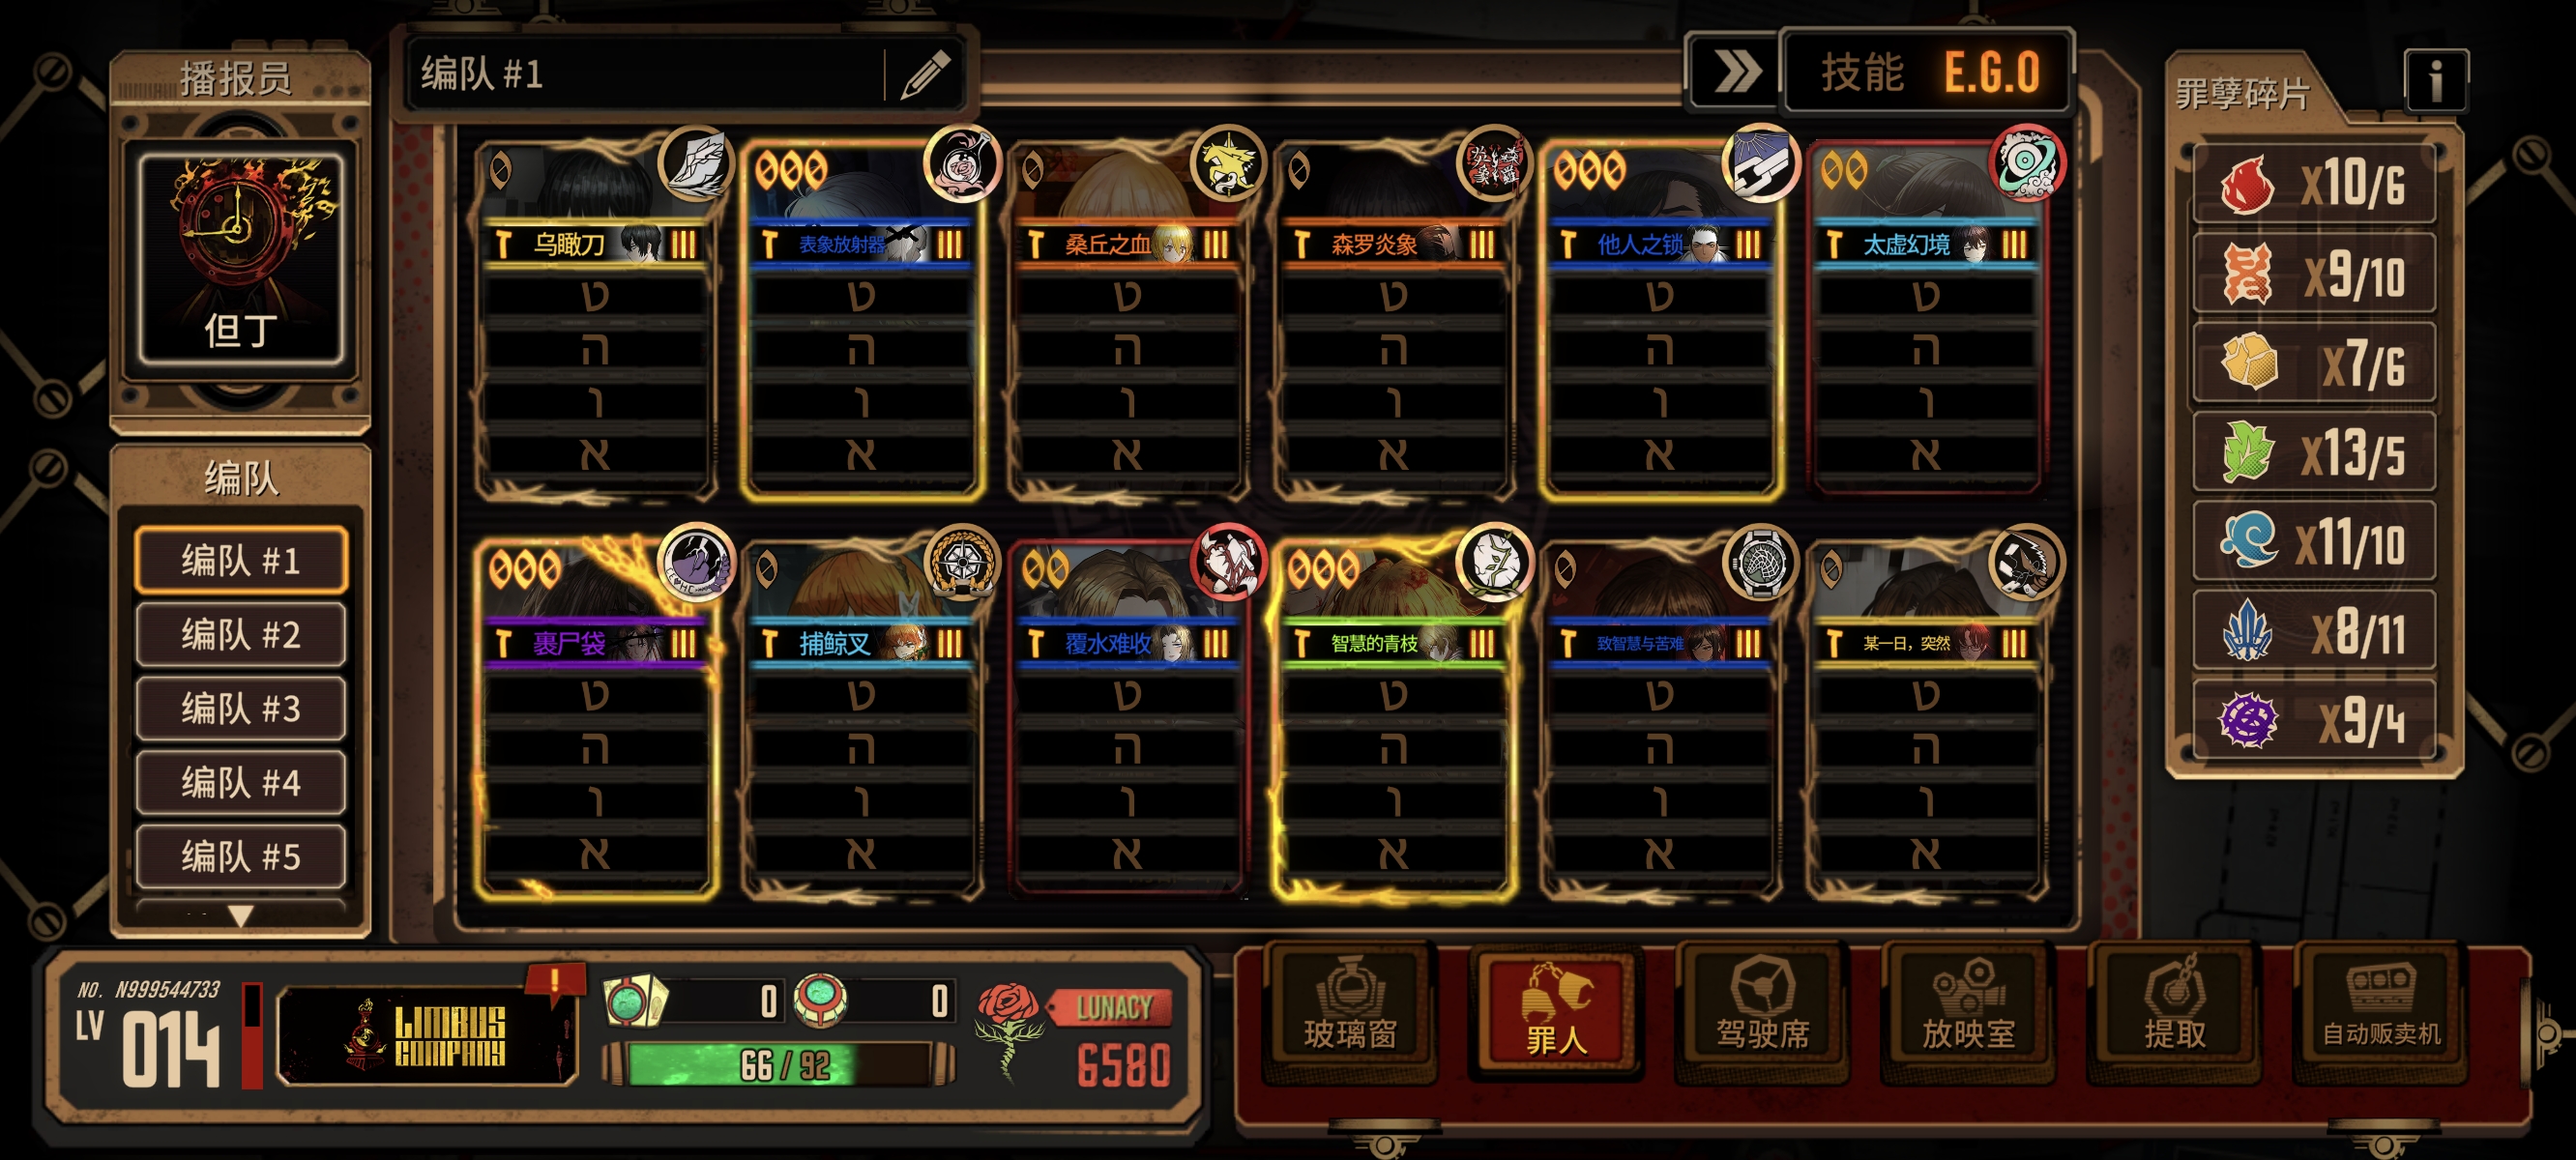Select formation 编队 #2
The width and height of the screenshot is (2576, 1160).
[241, 634]
